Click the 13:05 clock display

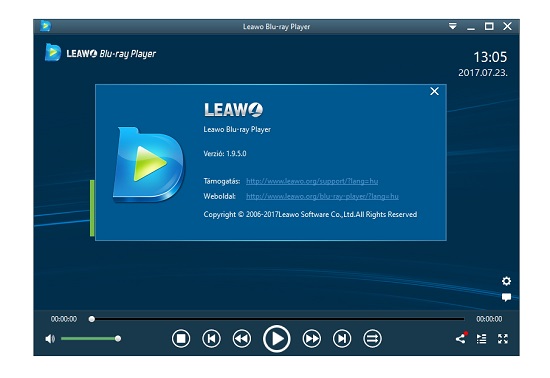490,57
